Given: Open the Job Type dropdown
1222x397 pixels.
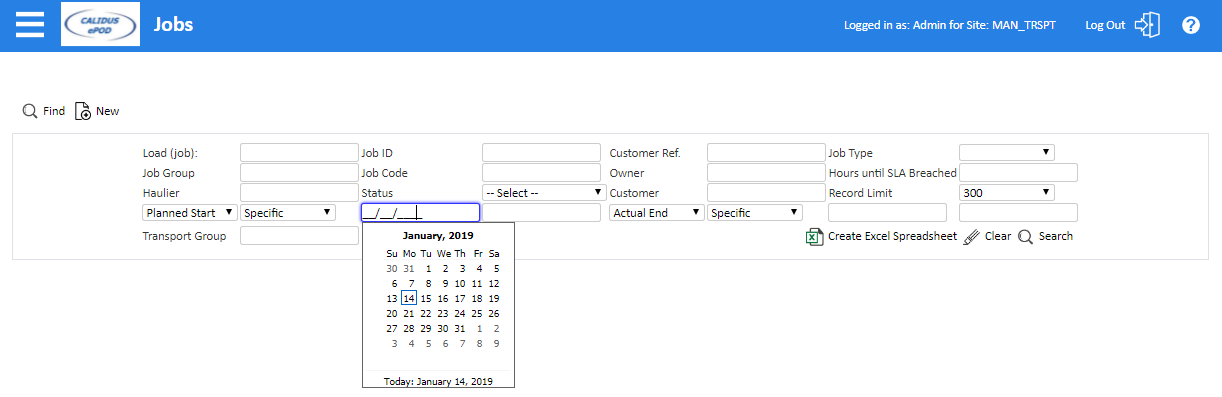Looking at the screenshot, I should coord(1007,152).
